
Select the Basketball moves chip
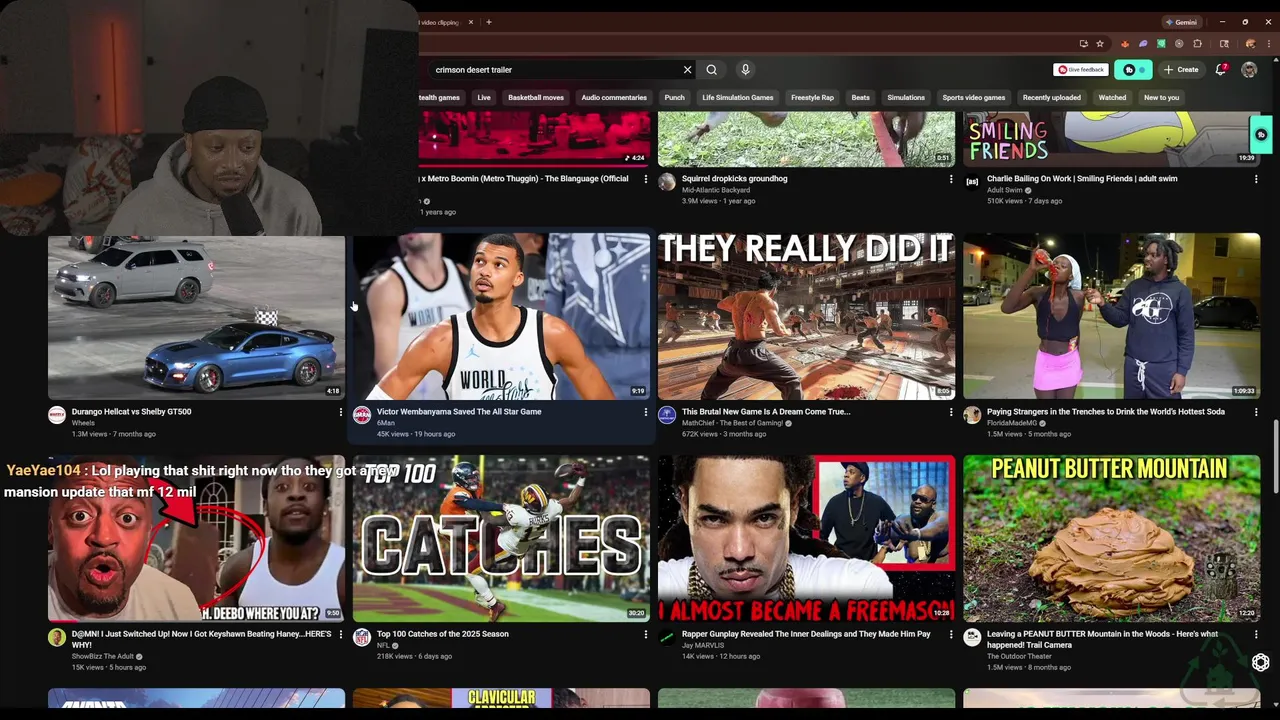536,98
